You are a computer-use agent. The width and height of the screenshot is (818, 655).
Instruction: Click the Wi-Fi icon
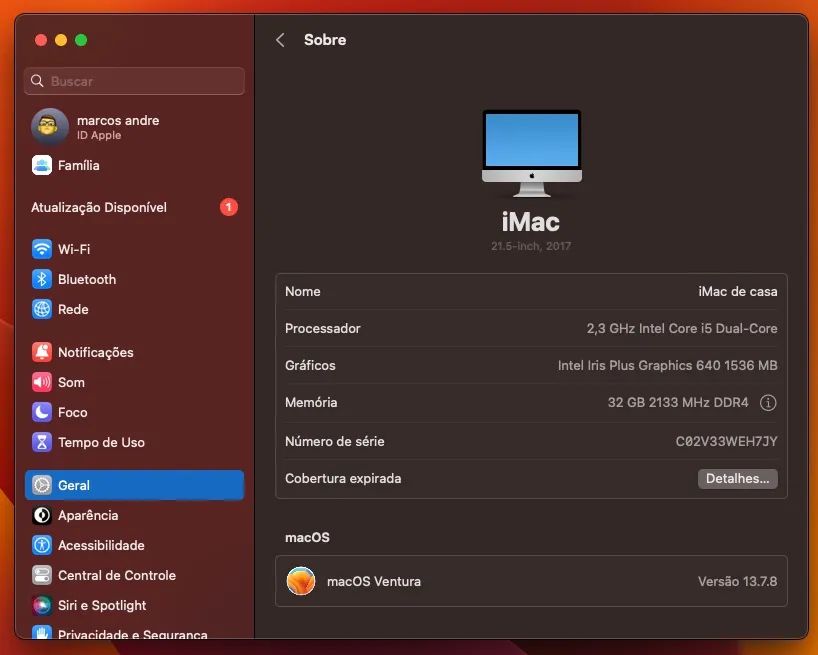click(x=42, y=249)
